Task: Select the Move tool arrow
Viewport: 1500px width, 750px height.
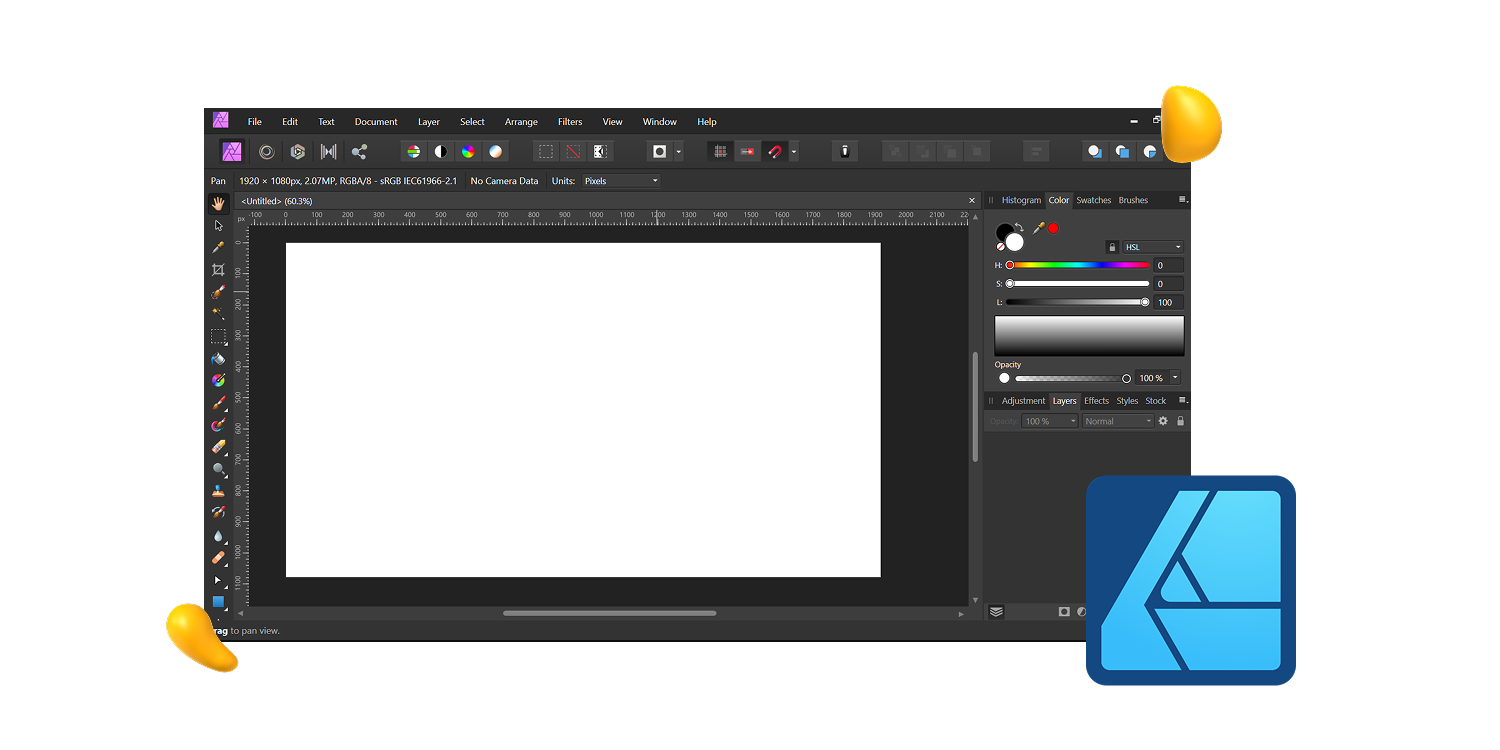Action: [218, 225]
